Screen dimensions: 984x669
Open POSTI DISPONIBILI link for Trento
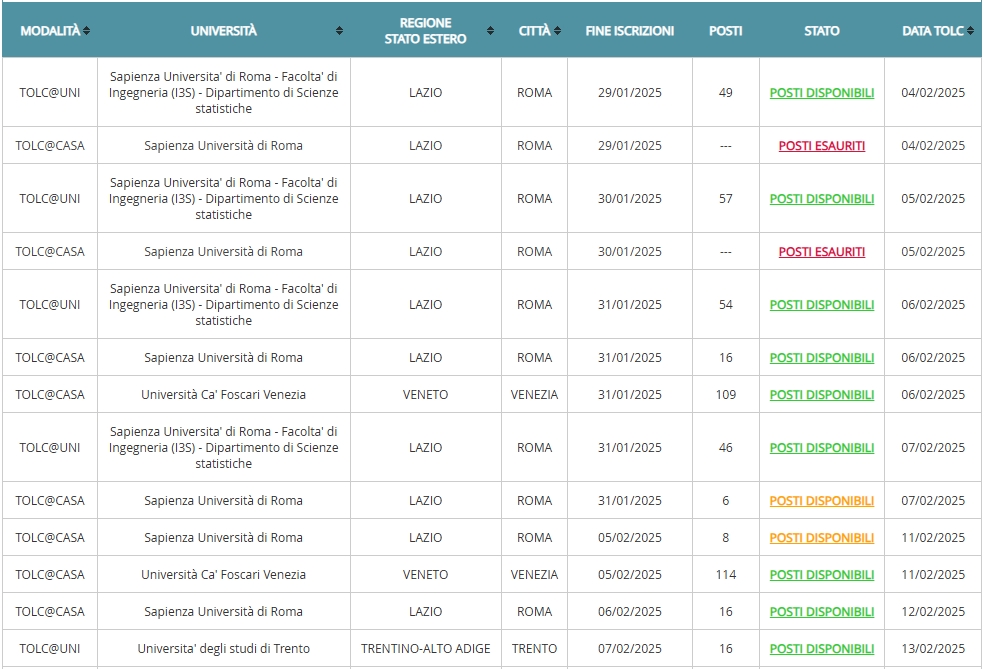821,649
